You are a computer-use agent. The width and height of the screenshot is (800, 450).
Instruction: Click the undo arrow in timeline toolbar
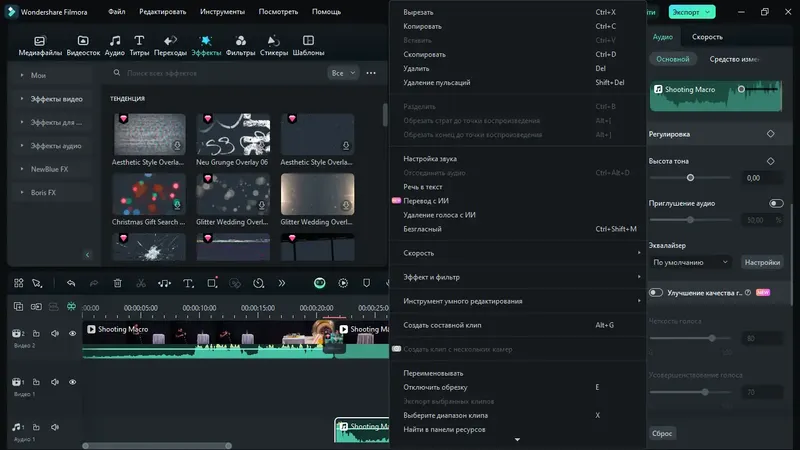pos(71,283)
